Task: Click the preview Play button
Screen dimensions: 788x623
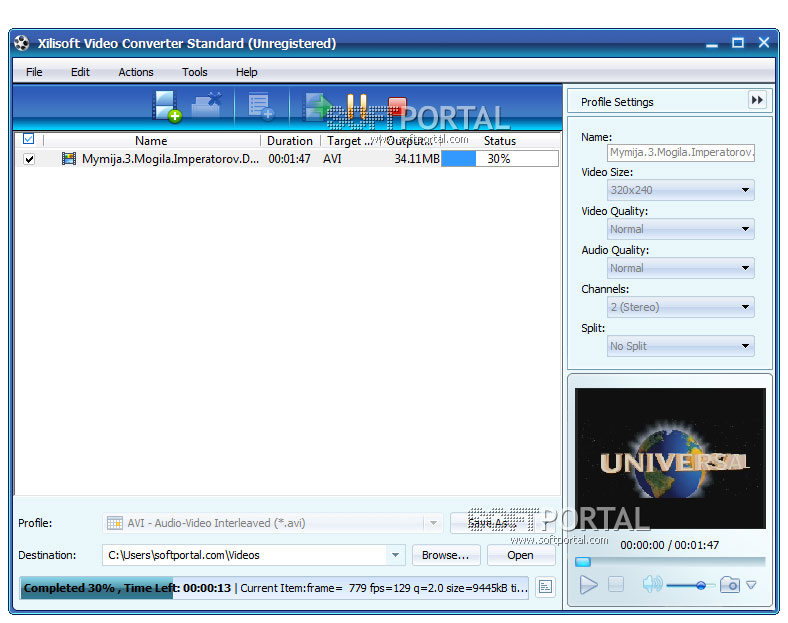Action: coord(588,585)
